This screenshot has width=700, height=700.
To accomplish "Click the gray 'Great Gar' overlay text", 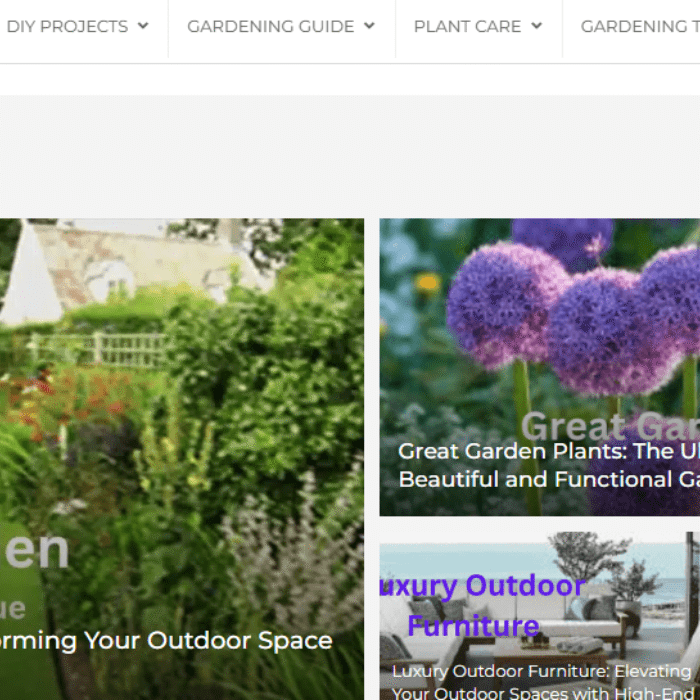I will click(x=610, y=426).
